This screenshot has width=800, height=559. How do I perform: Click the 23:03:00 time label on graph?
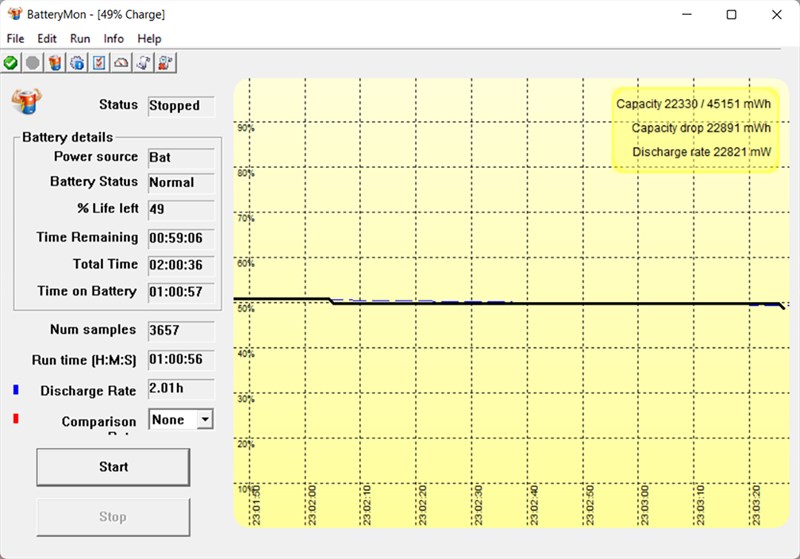644,504
